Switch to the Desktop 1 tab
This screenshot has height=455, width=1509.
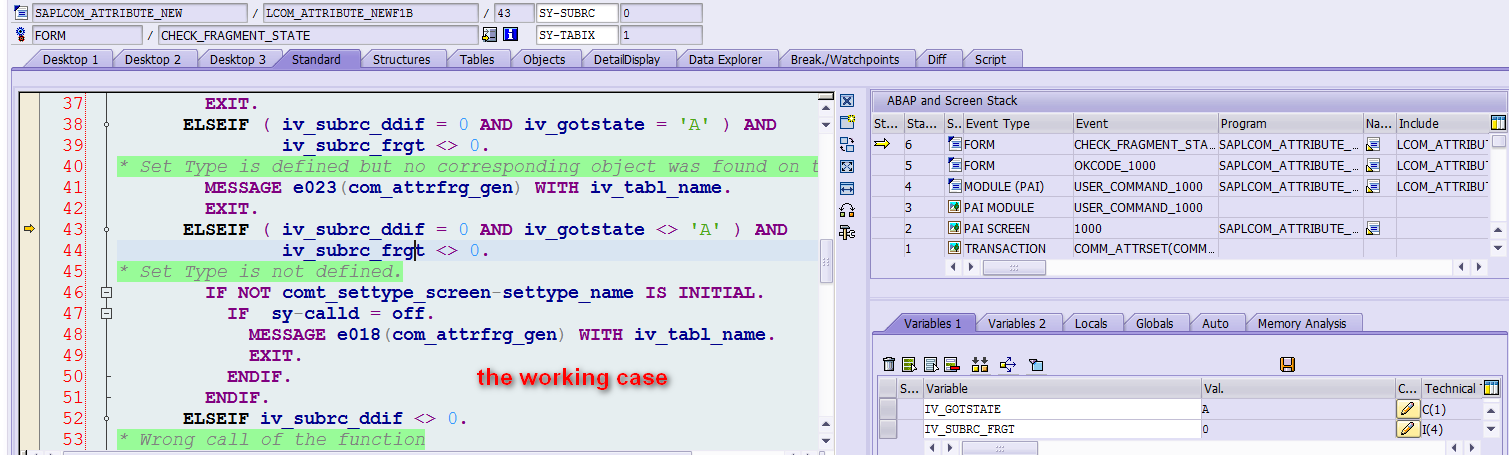click(70, 59)
